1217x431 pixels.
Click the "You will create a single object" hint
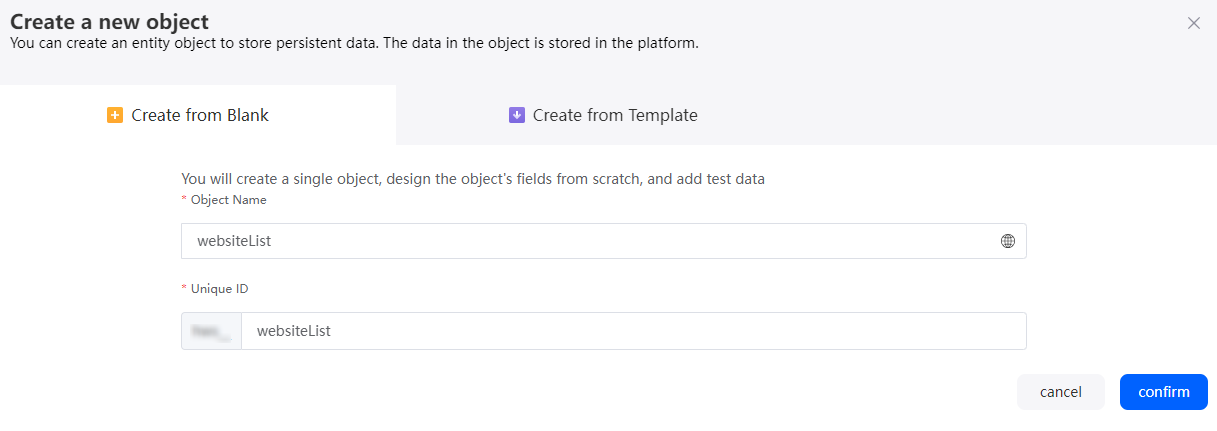pos(473,179)
